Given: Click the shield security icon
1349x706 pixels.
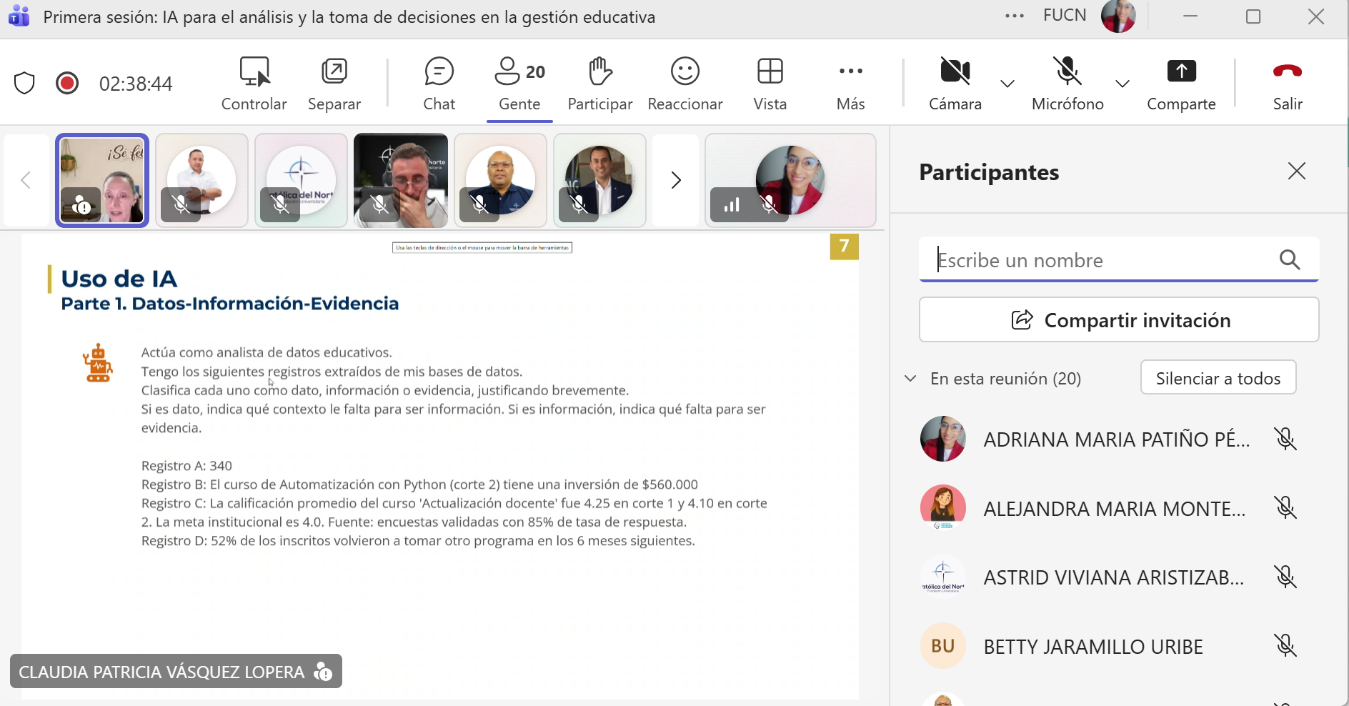Looking at the screenshot, I should click(x=24, y=83).
